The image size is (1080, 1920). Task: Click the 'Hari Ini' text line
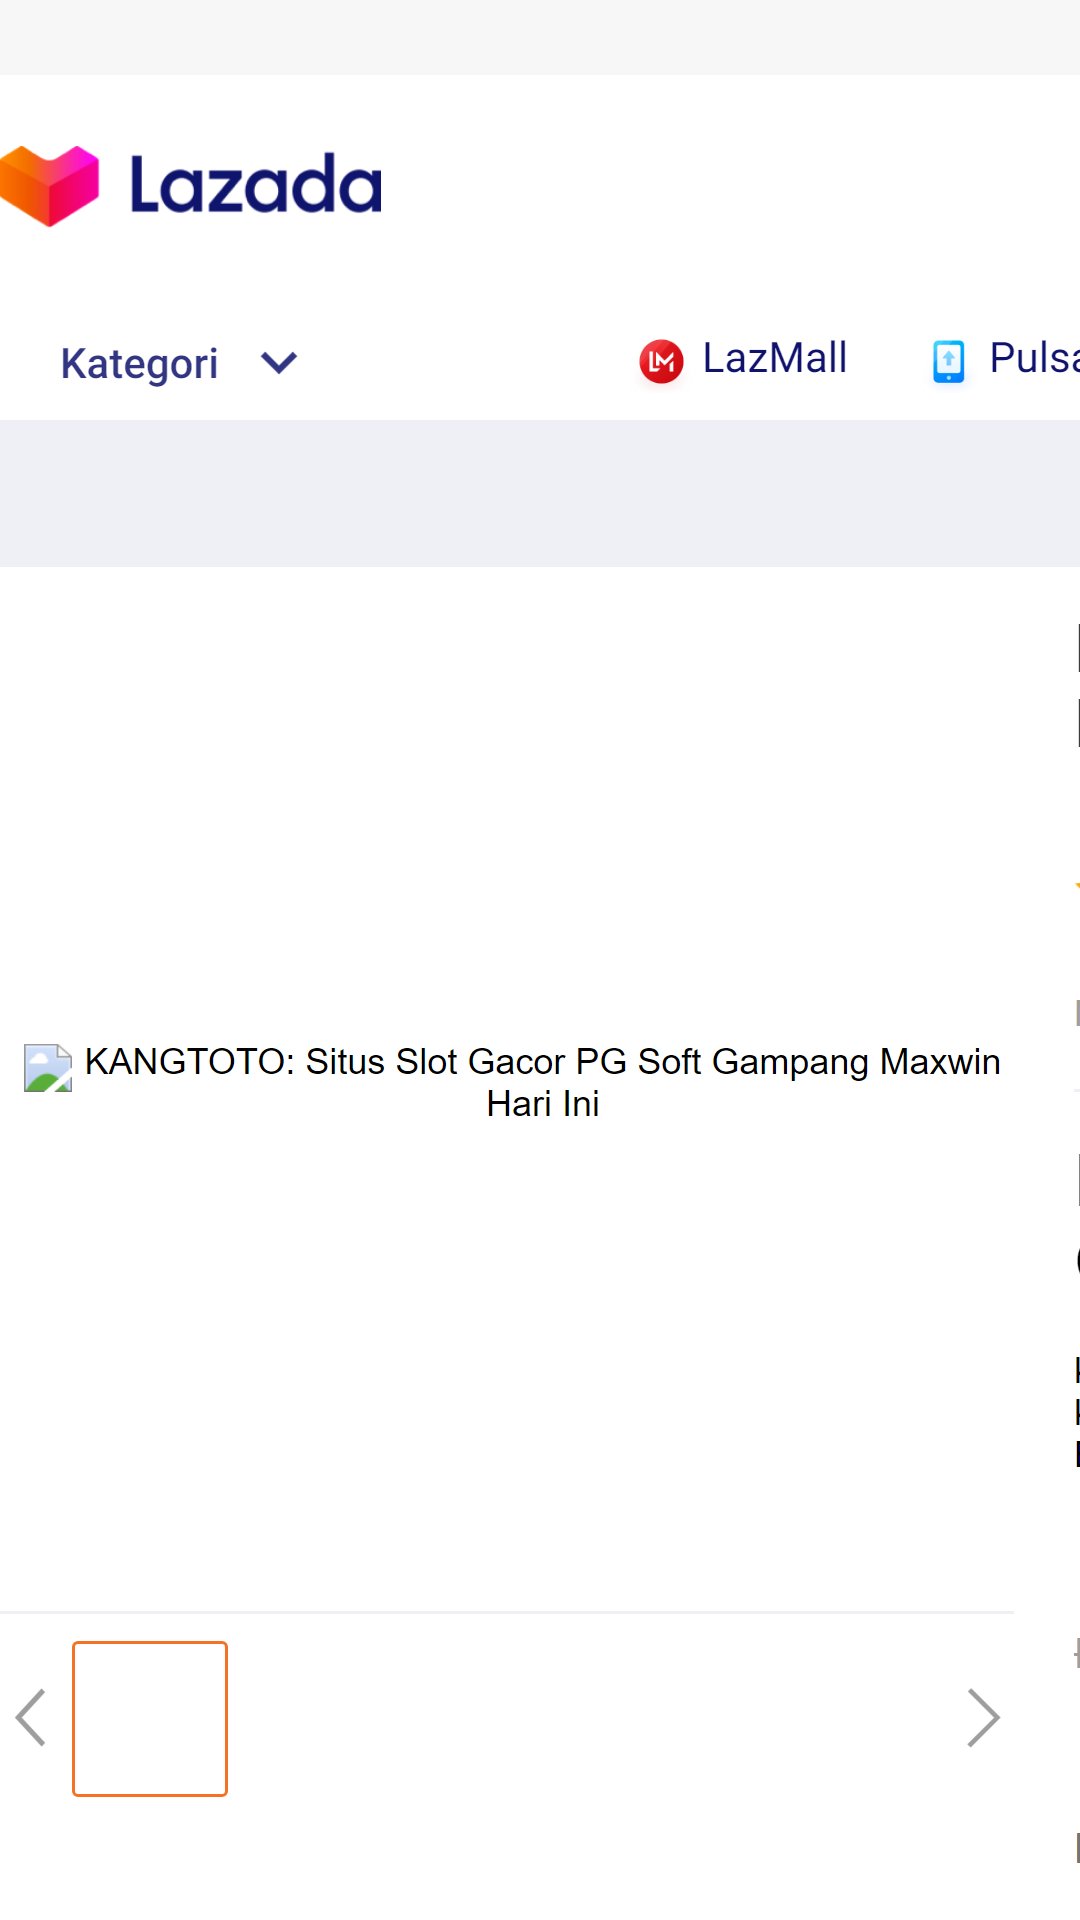[x=542, y=1104]
